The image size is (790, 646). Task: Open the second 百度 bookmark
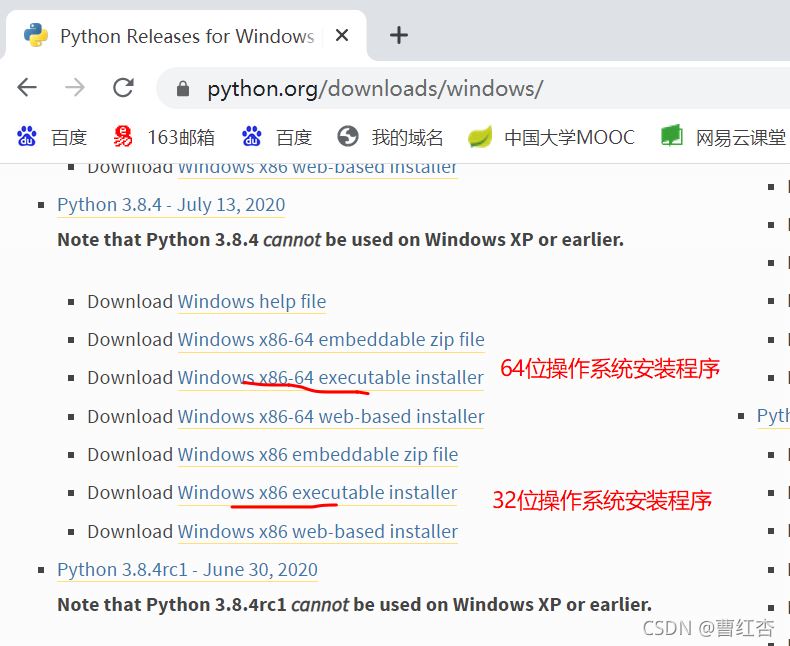click(x=276, y=137)
